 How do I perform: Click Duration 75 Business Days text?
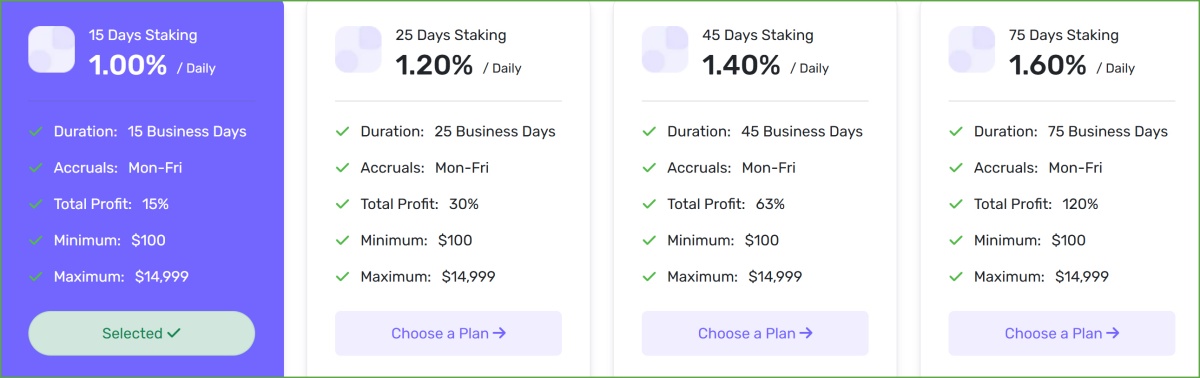[x=1071, y=132]
